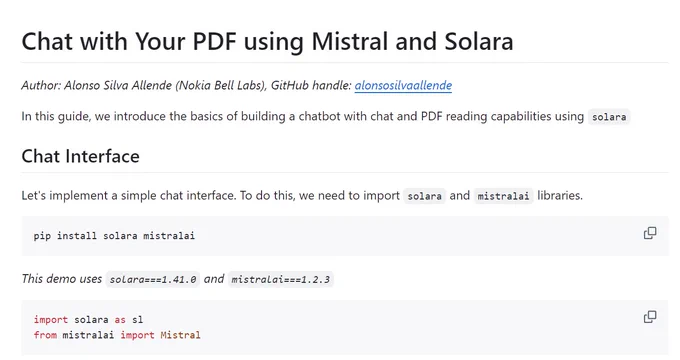Click the 'mistralai===1.2.3' version tag

click(x=281, y=279)
